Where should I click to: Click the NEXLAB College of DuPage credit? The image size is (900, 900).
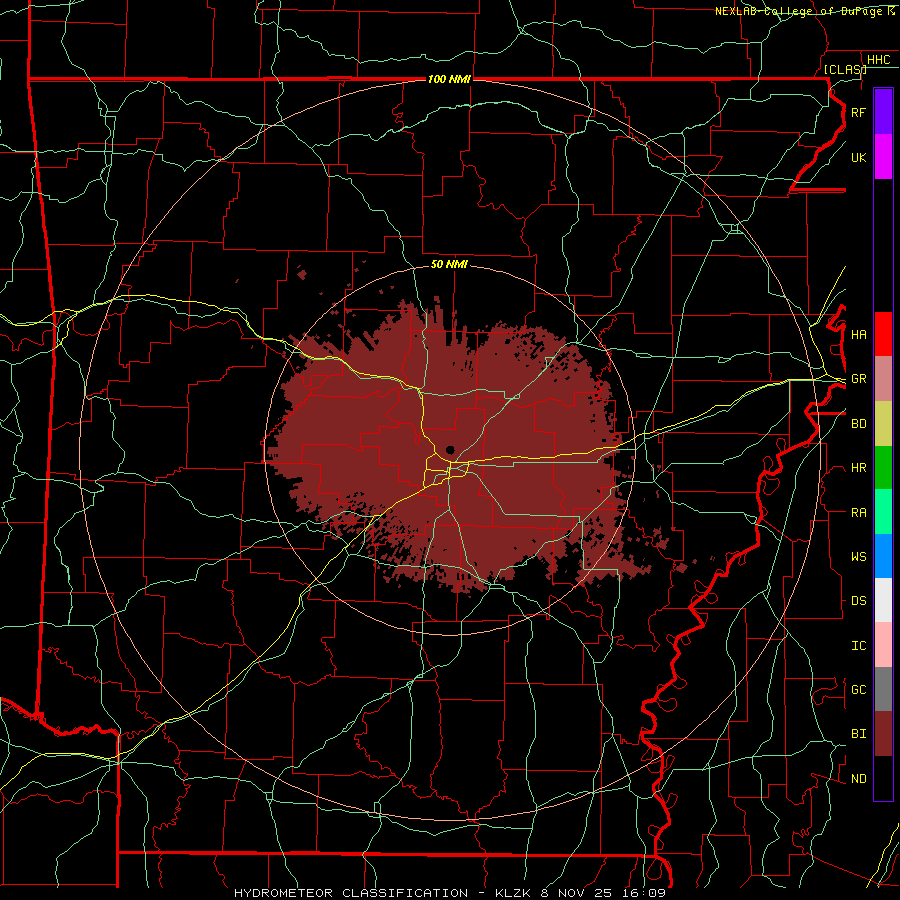click(805, 11)
